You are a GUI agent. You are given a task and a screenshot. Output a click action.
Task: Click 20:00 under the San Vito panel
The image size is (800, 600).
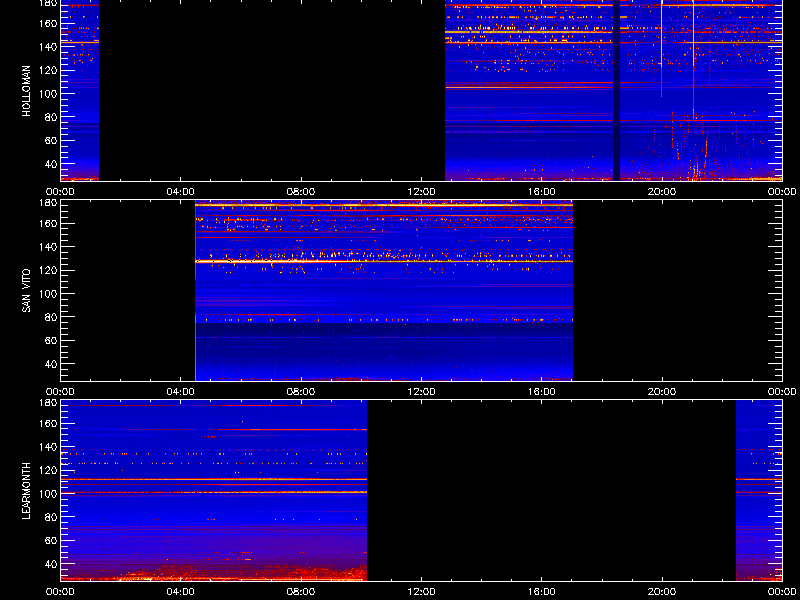[662, 392]
